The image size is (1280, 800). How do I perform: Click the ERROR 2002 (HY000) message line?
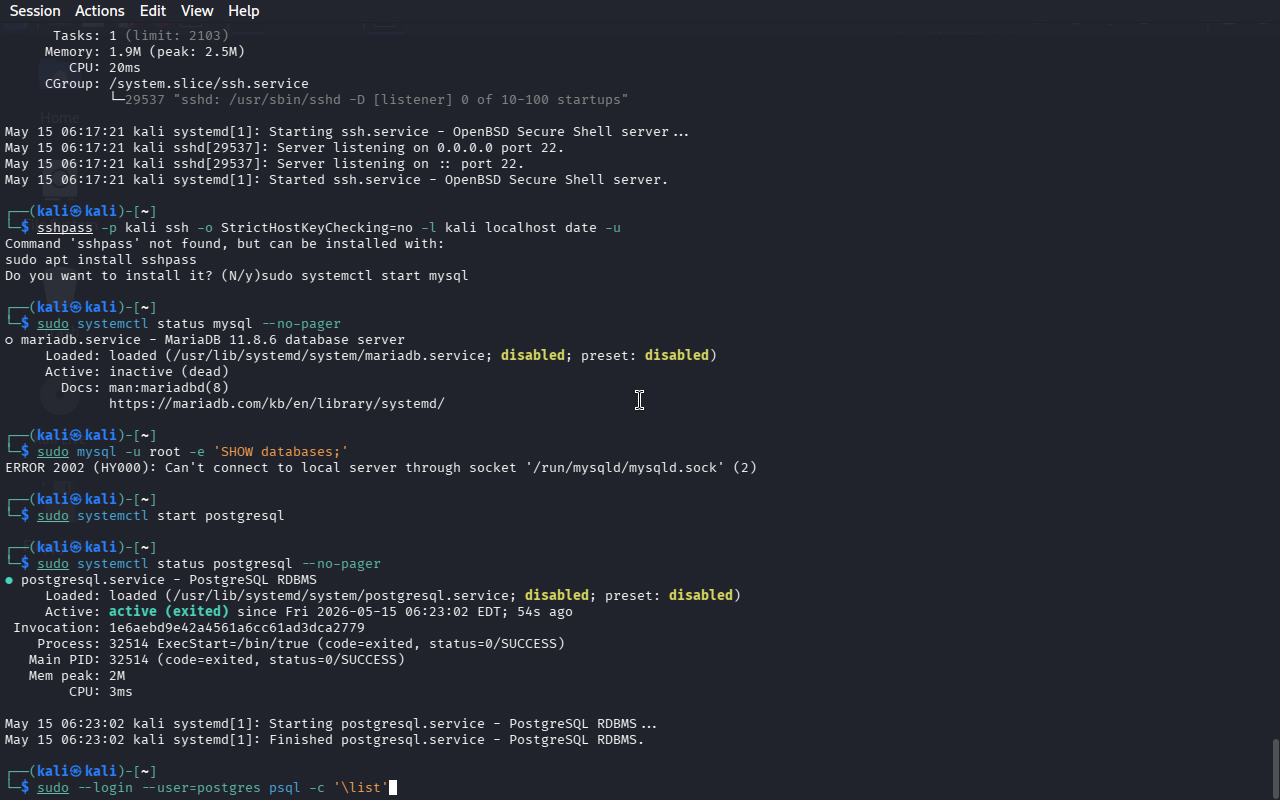pyautogui.click(x=381, y=468)
